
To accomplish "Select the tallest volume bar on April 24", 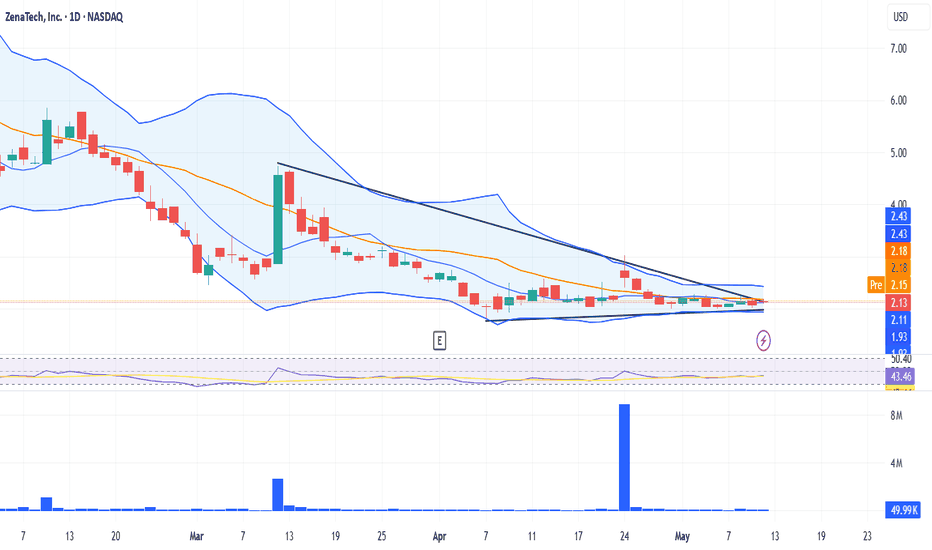I will pyautogui.click(x=624, y=457).
